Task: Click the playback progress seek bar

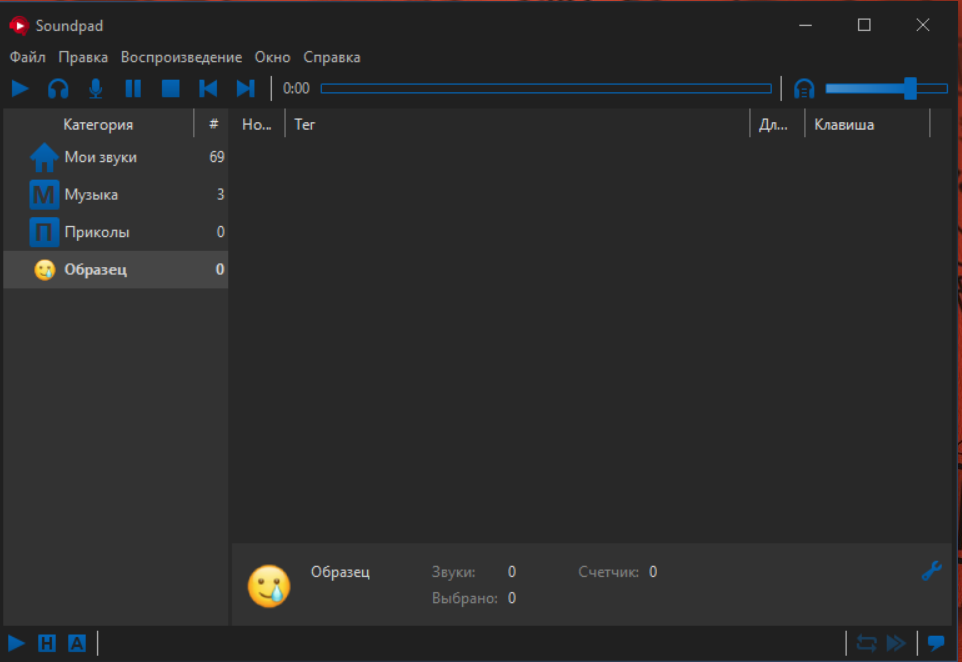Action: point(545,88)
